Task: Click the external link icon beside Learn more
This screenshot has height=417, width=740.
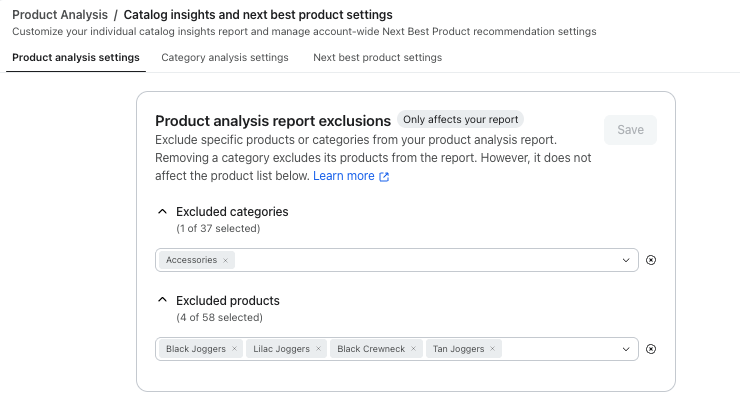Action: pyautogui.click(x=384, y=176)
